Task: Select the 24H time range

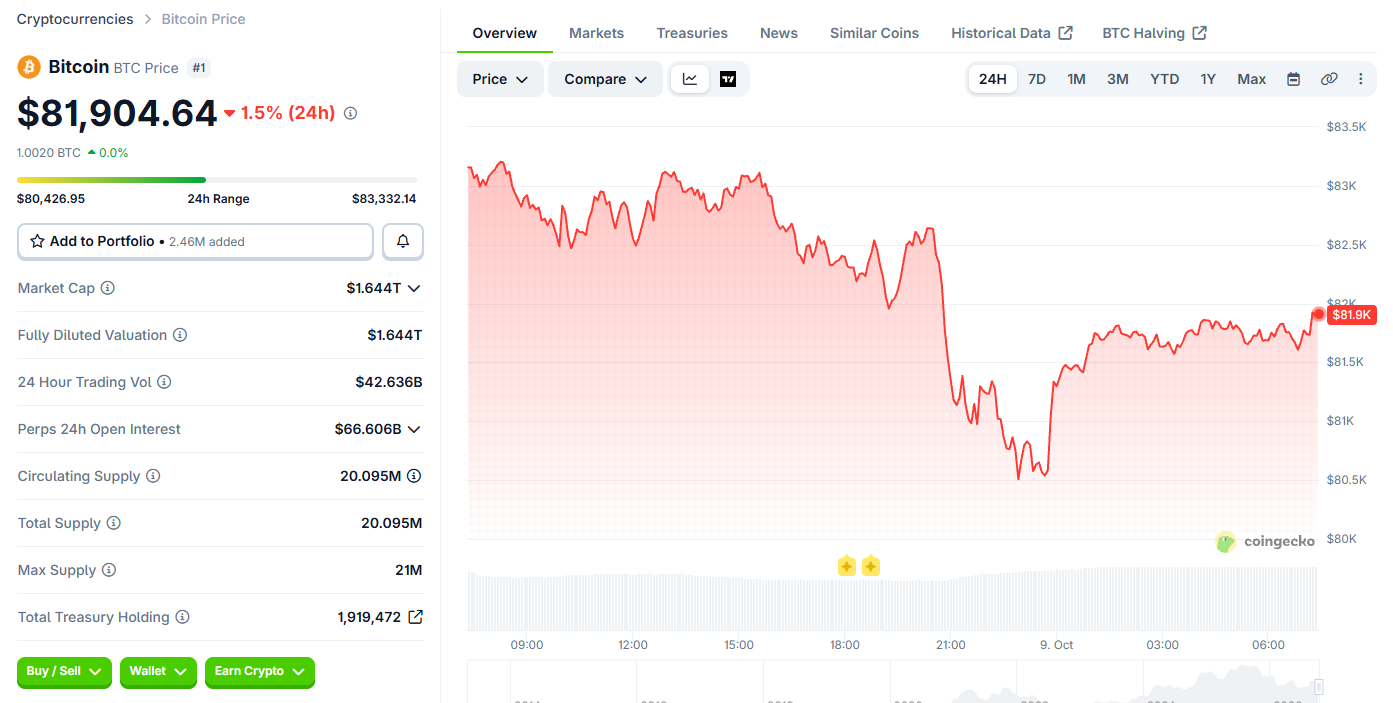Action: click(x=993, y=79)
